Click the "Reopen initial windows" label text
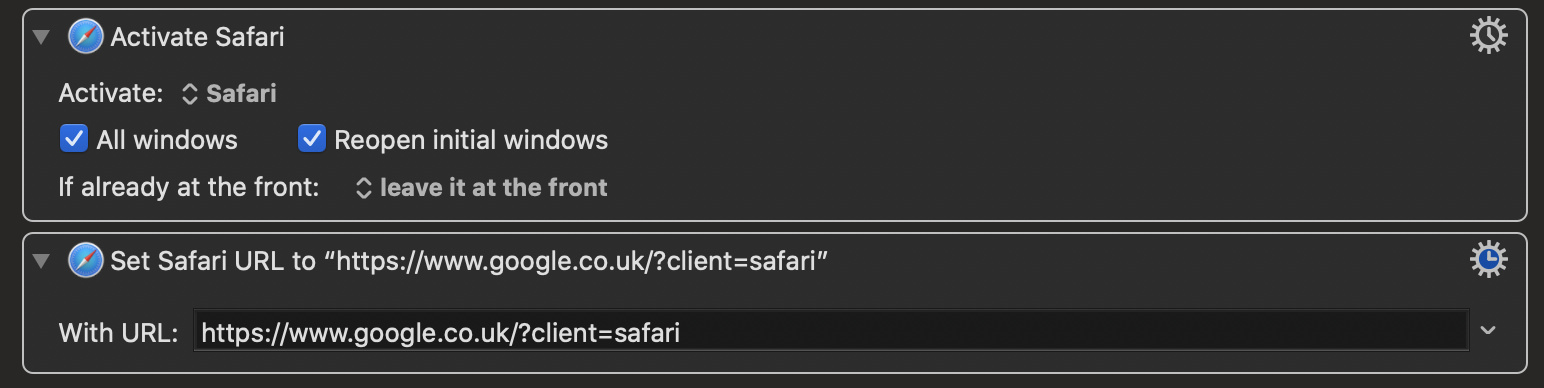Viewport: 1544px width, 388px height. (x=471, y=140)
